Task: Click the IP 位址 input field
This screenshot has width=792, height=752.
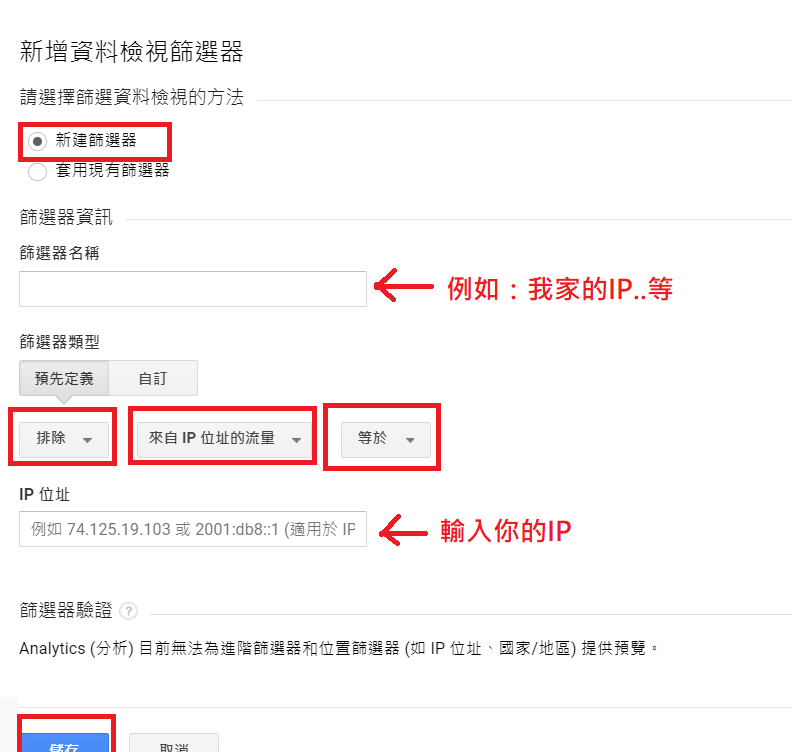Action: coord(193,529)
